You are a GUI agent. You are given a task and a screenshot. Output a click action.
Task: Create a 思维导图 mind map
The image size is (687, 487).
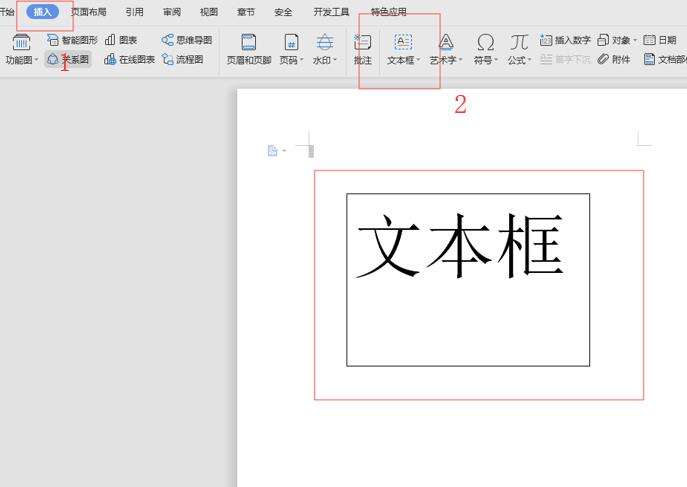click(187, 40)
